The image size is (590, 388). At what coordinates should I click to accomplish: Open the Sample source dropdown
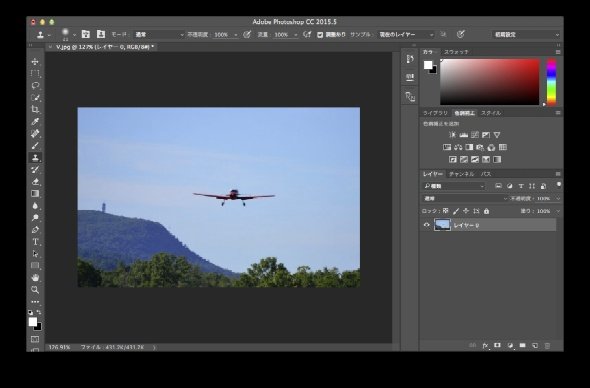tap(406, 35)
